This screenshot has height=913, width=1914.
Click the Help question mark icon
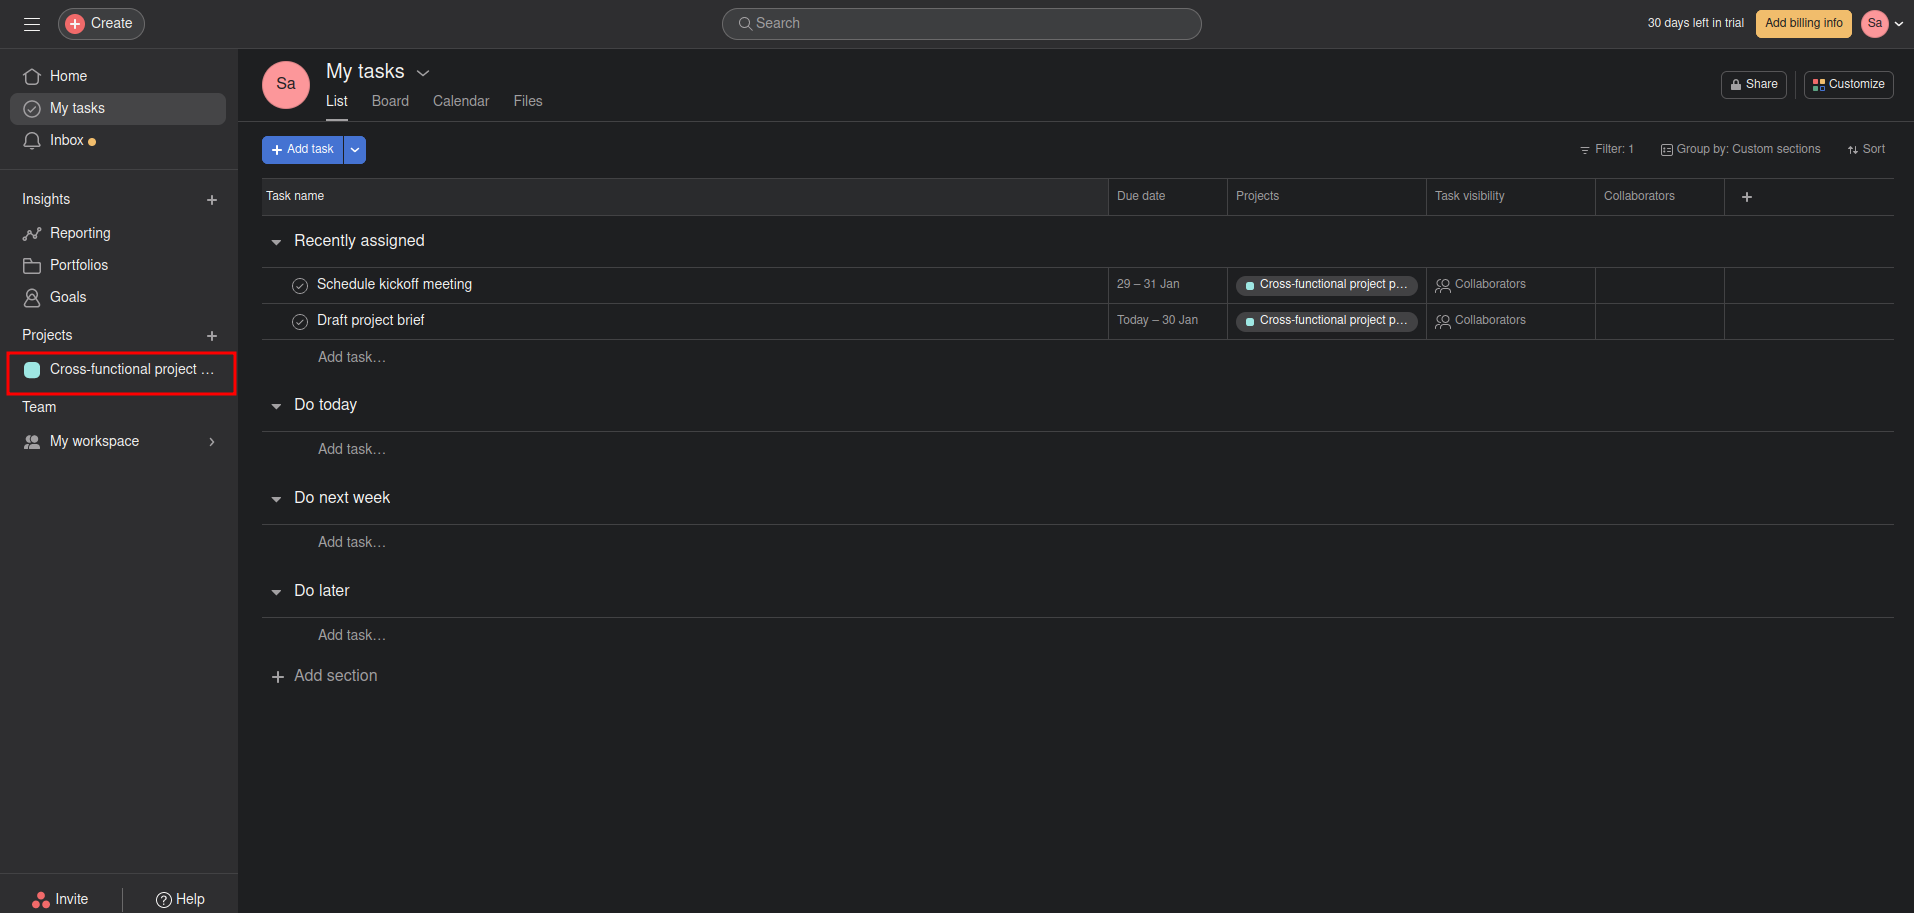(x=164, y=900)
